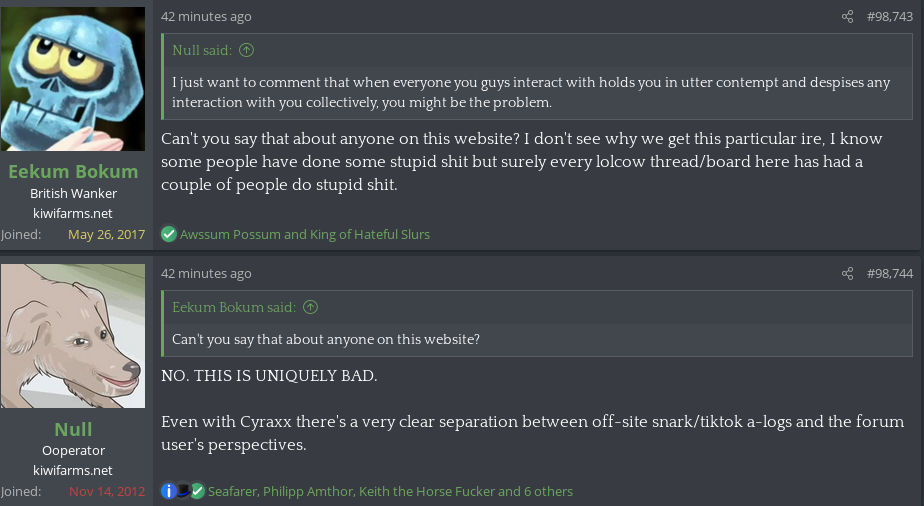Jump to Null's quoted post via arrow icon
Viewport: 924px width, 506px height.
[247, 50]
